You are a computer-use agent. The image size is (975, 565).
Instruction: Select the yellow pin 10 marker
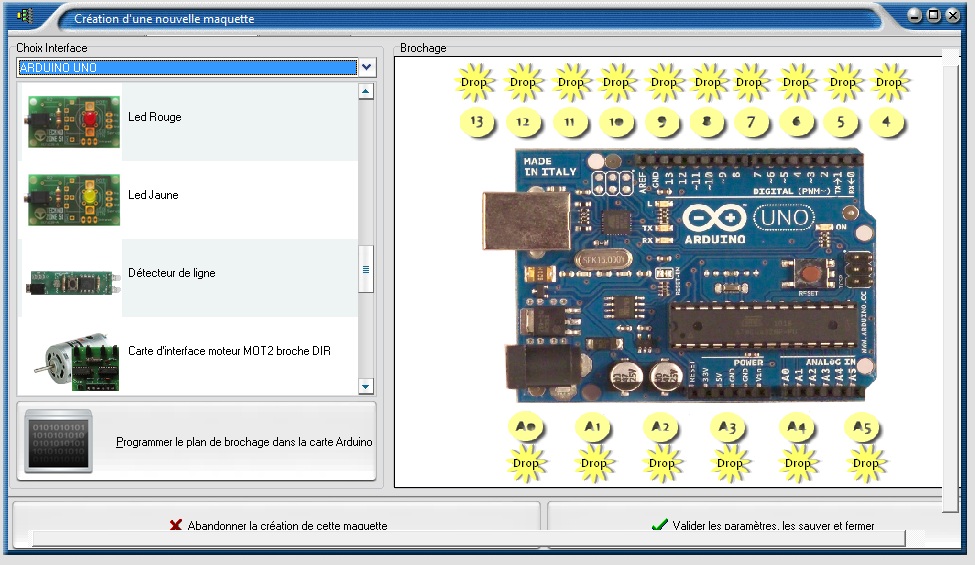click(617, 123)
